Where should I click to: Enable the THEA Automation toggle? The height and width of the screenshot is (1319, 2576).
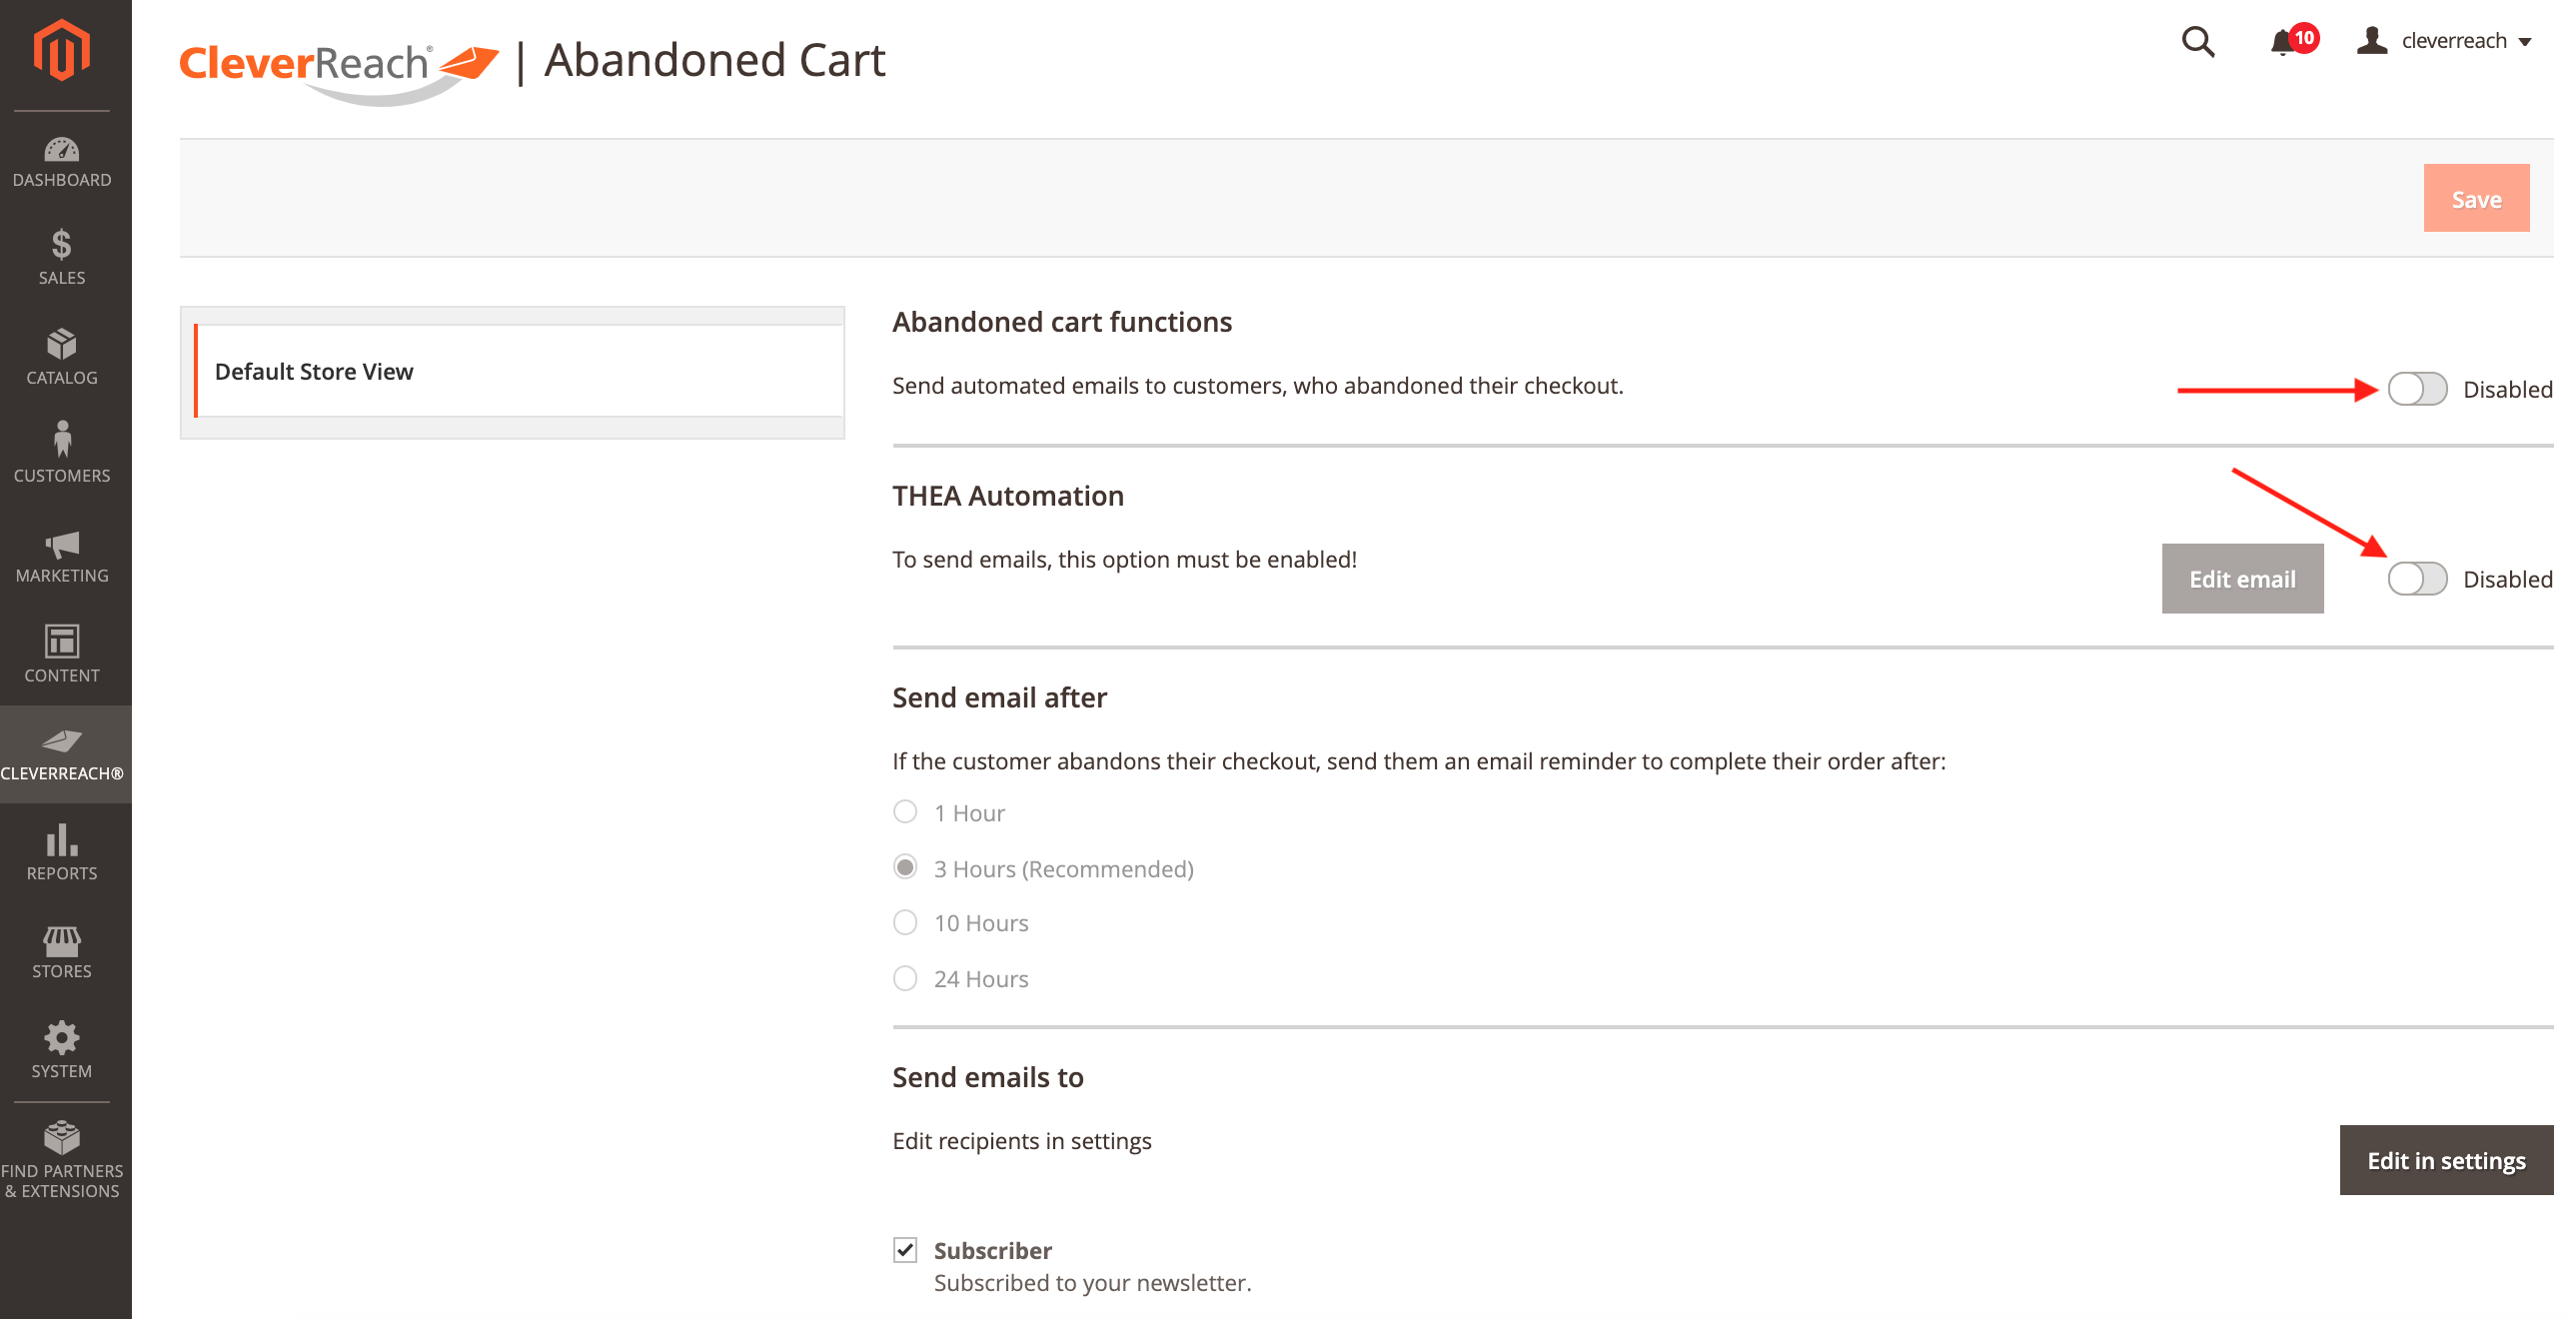click(x=2416, y=579)
